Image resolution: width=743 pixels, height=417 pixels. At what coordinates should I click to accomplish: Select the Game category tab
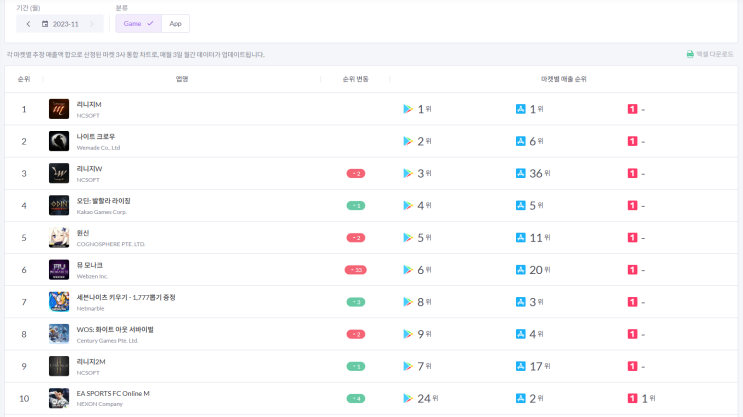pos(138,23)
